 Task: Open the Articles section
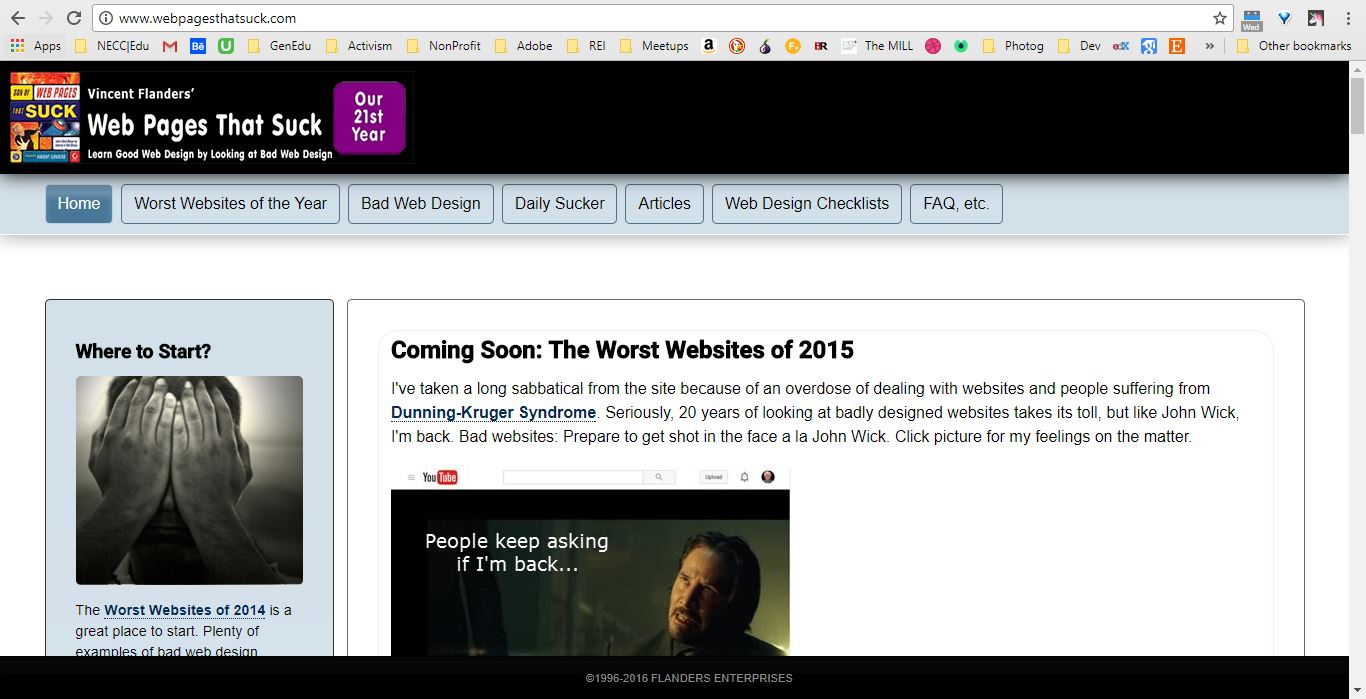coord(665,203)
